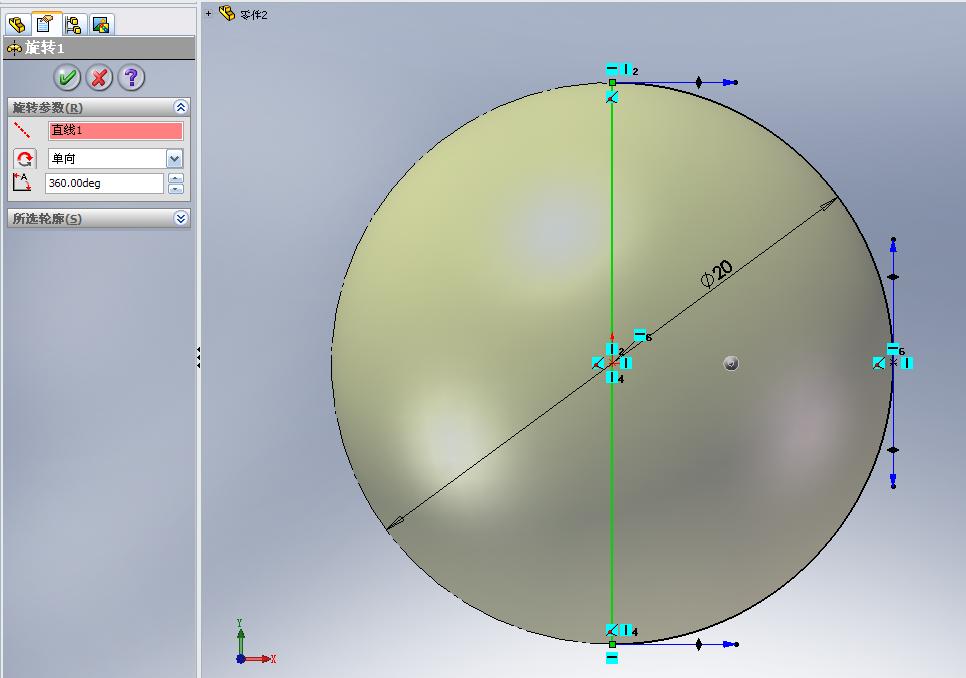Click the vertical relation icon labeled 2 at top
This screenshot has width=966, height=678.
point(627,69)
